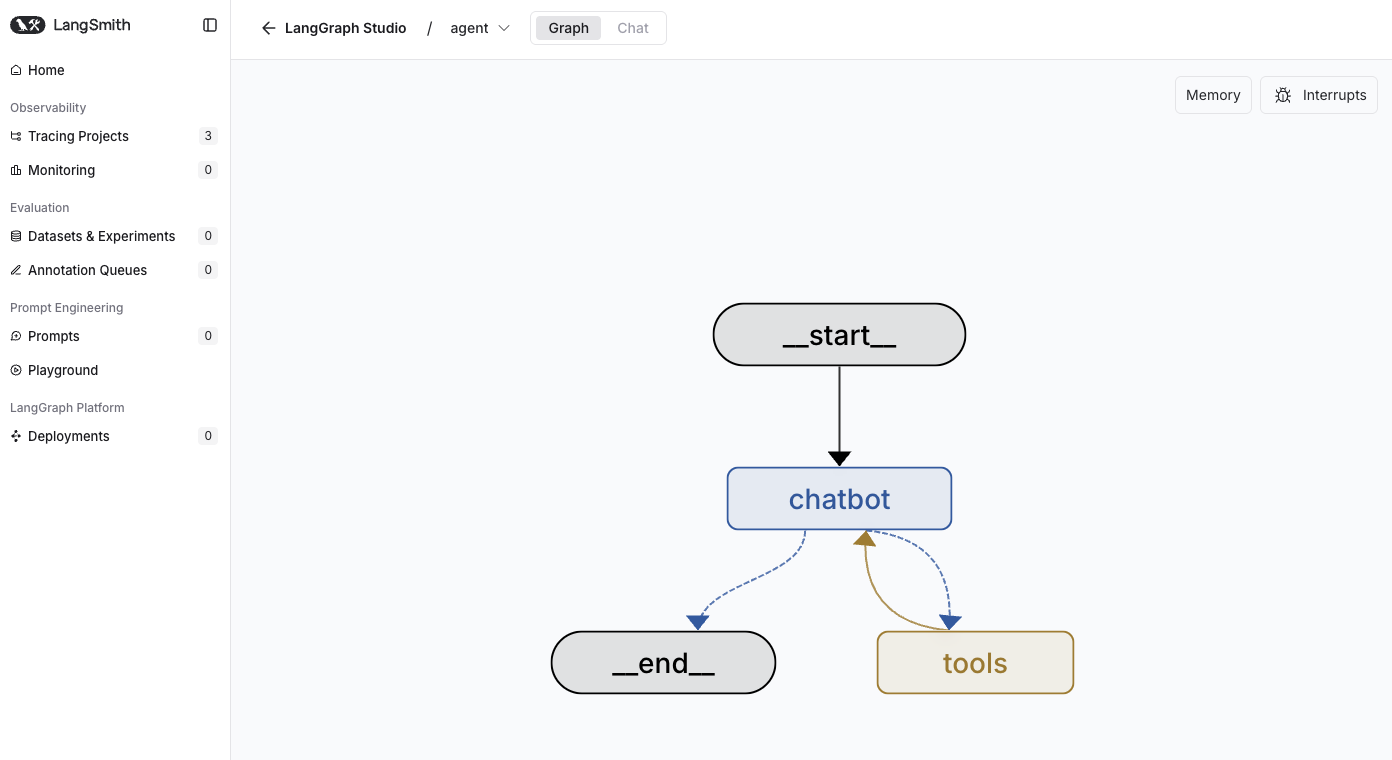
Task: Click the Home house icon
Action: 15,70
